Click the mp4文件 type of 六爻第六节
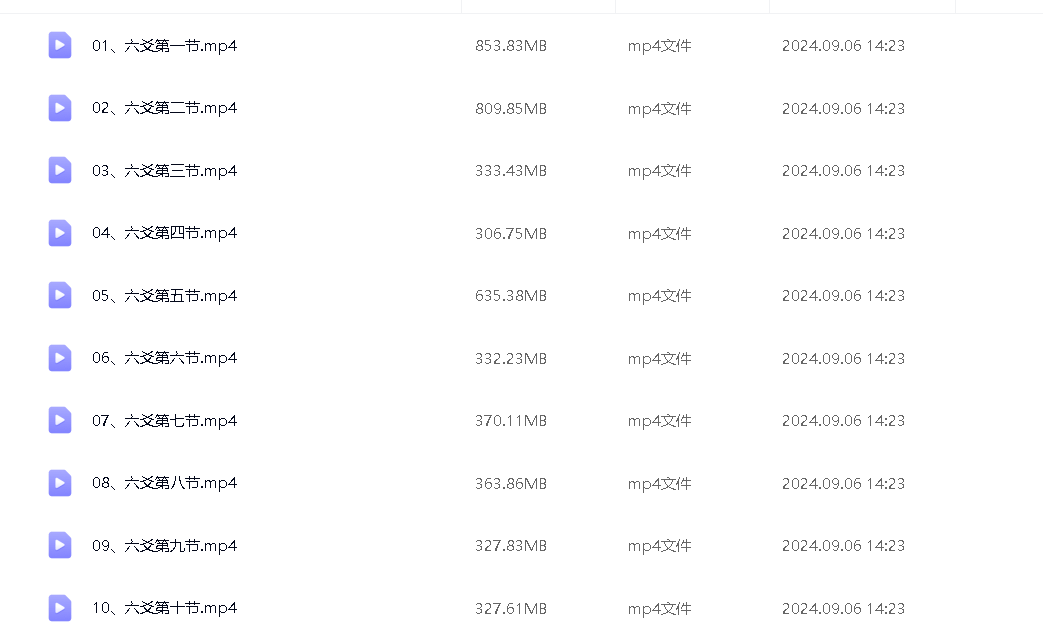 click(659, 358)
